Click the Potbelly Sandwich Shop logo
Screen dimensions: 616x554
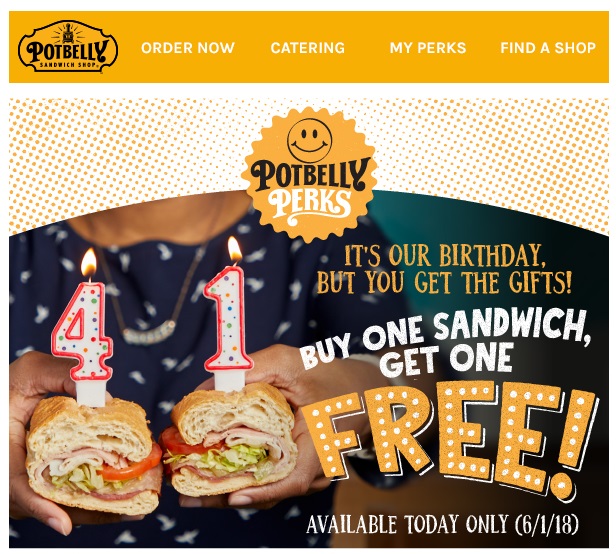68,47
